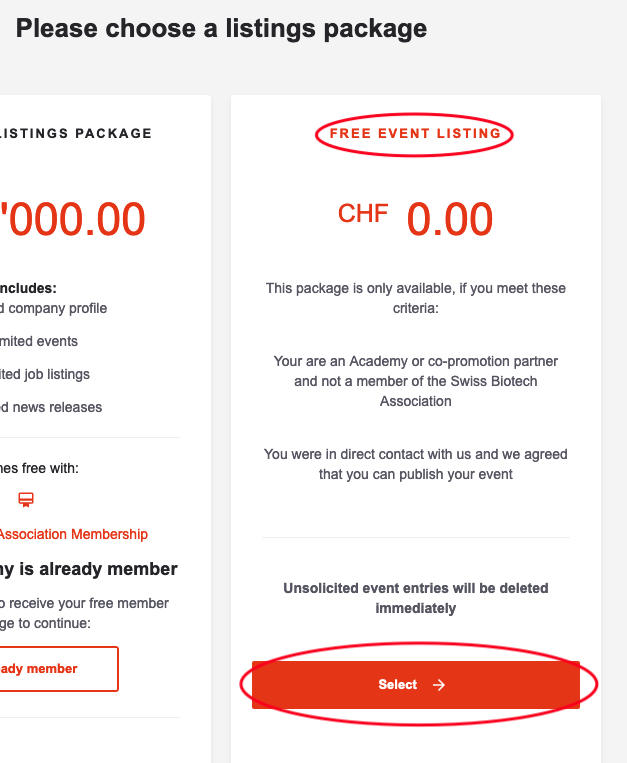
Task: Click the 'LISTINGS PACKAGE' card title
Action: (76, 133)
